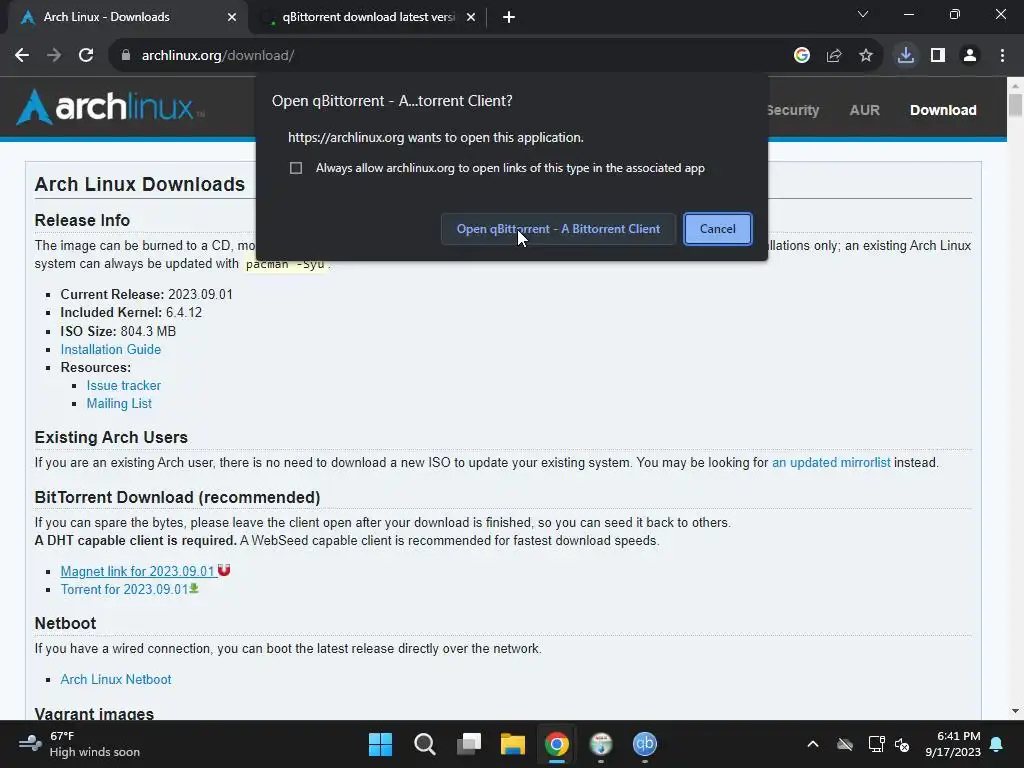1024x768 pixels.
Task: Click the page vertical scrollbar thumb
Action: coord(1015,104)
